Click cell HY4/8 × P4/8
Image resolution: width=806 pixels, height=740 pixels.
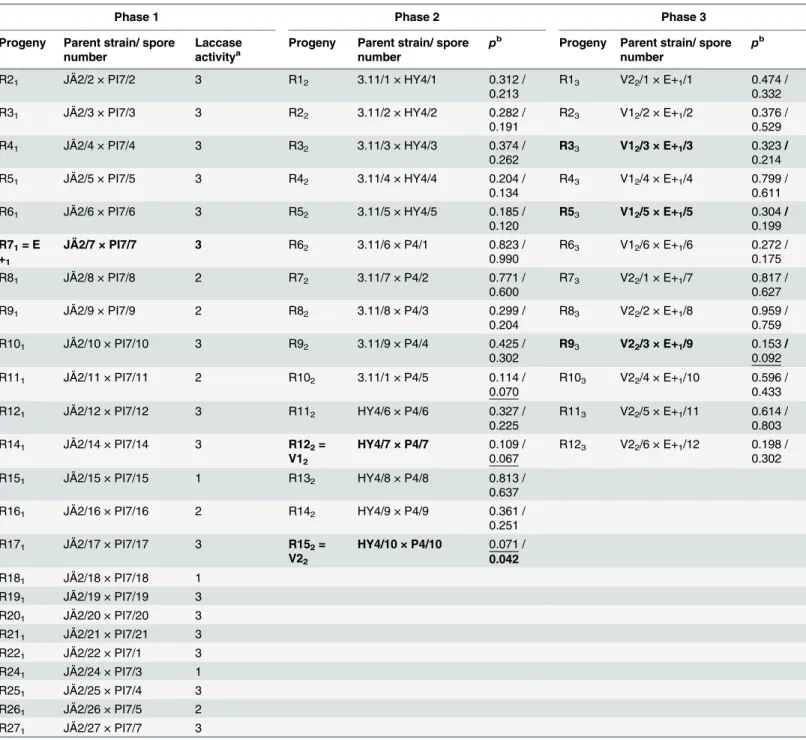click(x=393, y=478)
